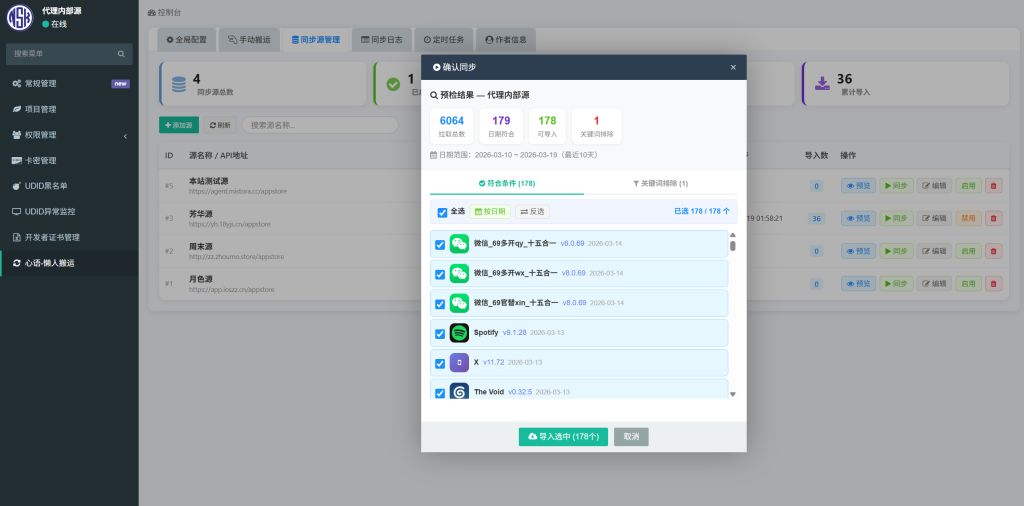Screen dimensions: 1024x506
Task: Click The Void app icon
Action: pyautogui.click(x=459, y=391)
